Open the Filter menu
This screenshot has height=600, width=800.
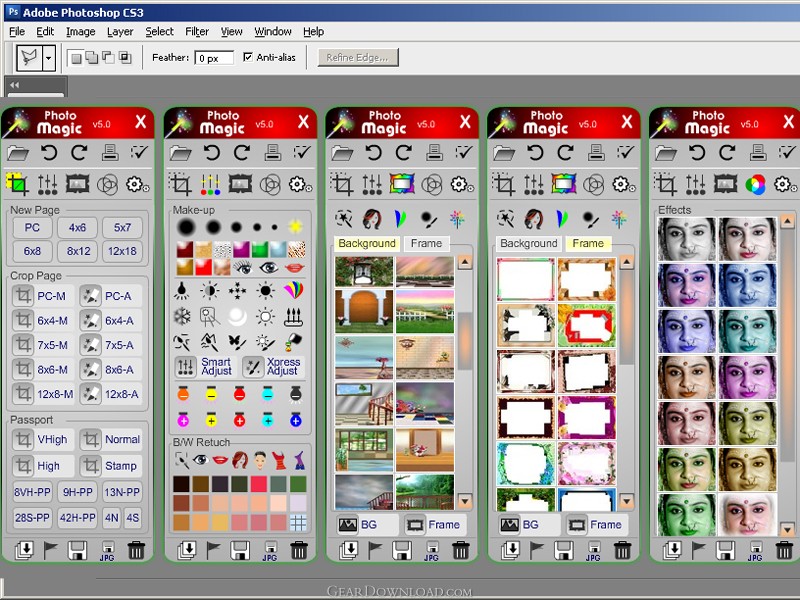pos(197,32)
